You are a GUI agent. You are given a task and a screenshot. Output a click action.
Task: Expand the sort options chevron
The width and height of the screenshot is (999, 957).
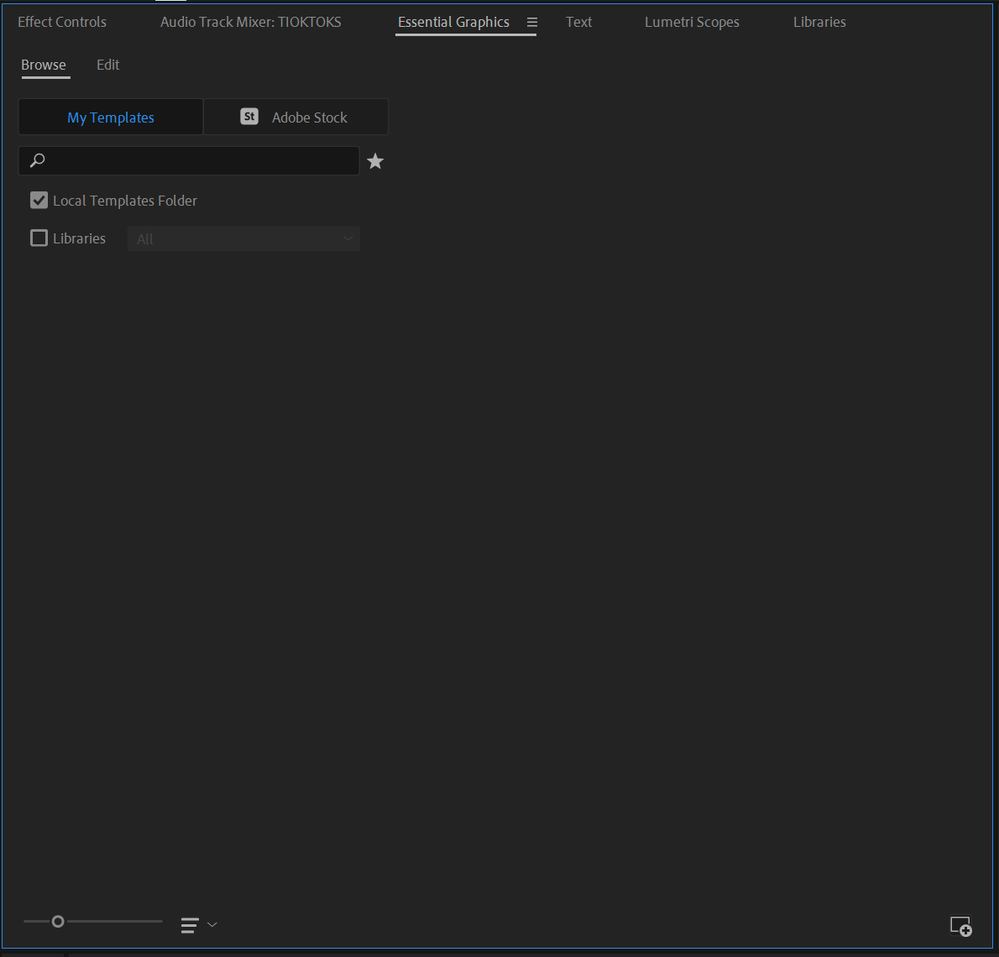[x=212, y=925]
